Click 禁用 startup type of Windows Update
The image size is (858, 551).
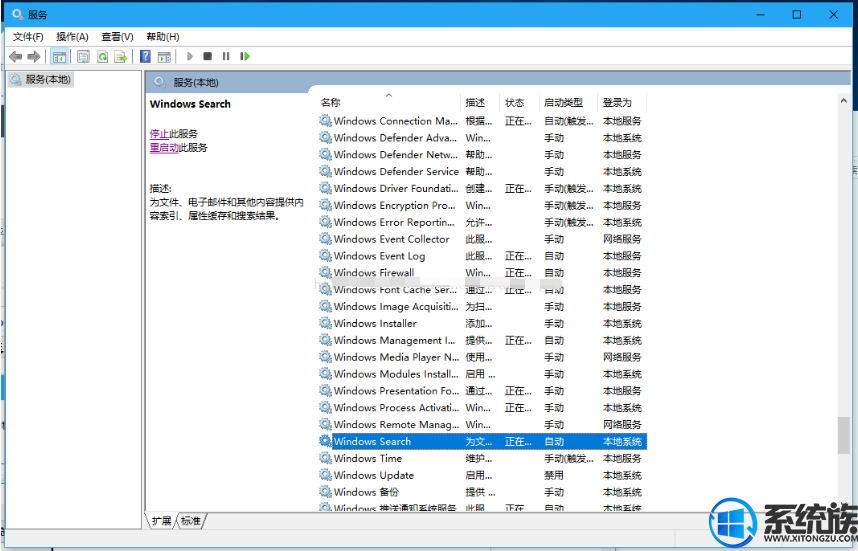click(554, 475)
